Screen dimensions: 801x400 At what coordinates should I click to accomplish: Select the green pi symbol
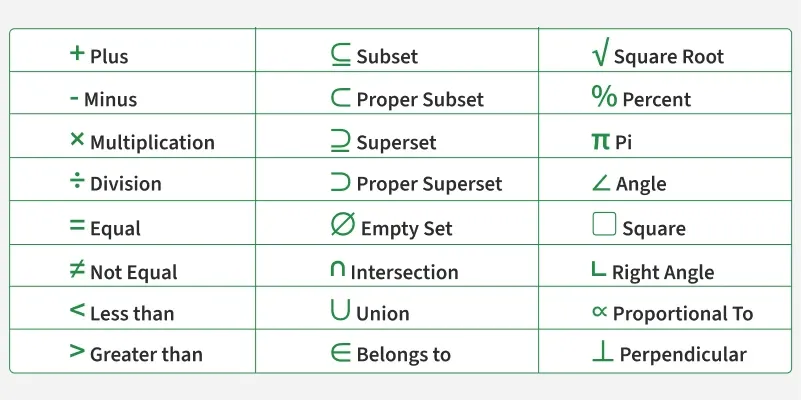pyautogui.click(x=600, y=141)
